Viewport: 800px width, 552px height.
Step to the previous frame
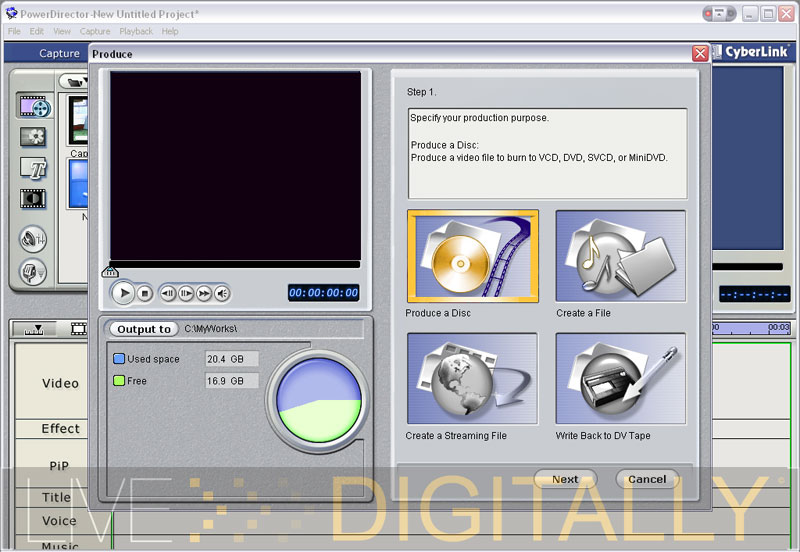(168, 293)
